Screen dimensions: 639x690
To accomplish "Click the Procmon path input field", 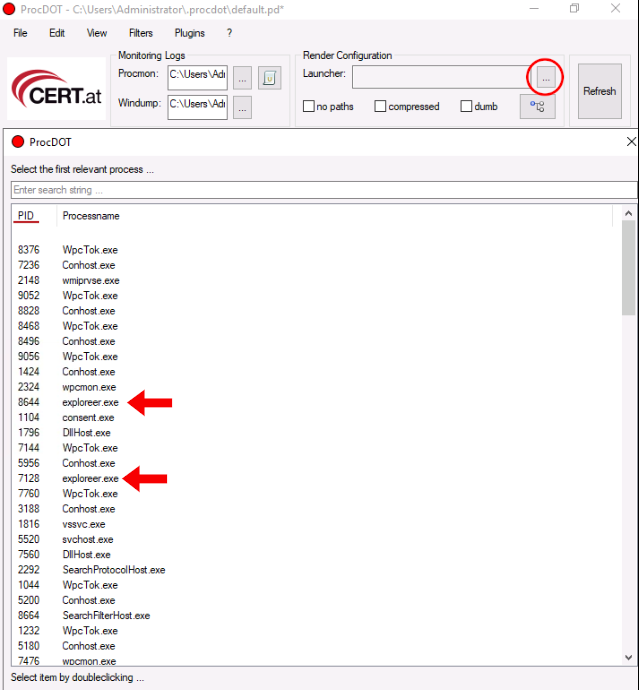I will [198, 78].
